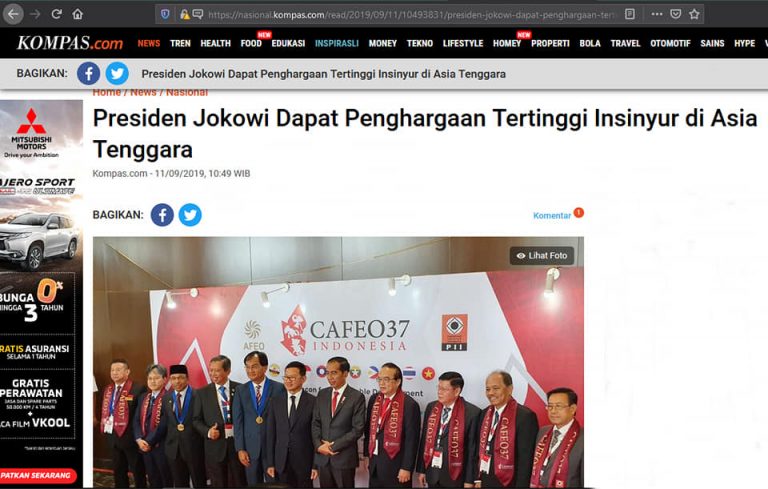Reload the page with refresh icon

click(56, 14)
